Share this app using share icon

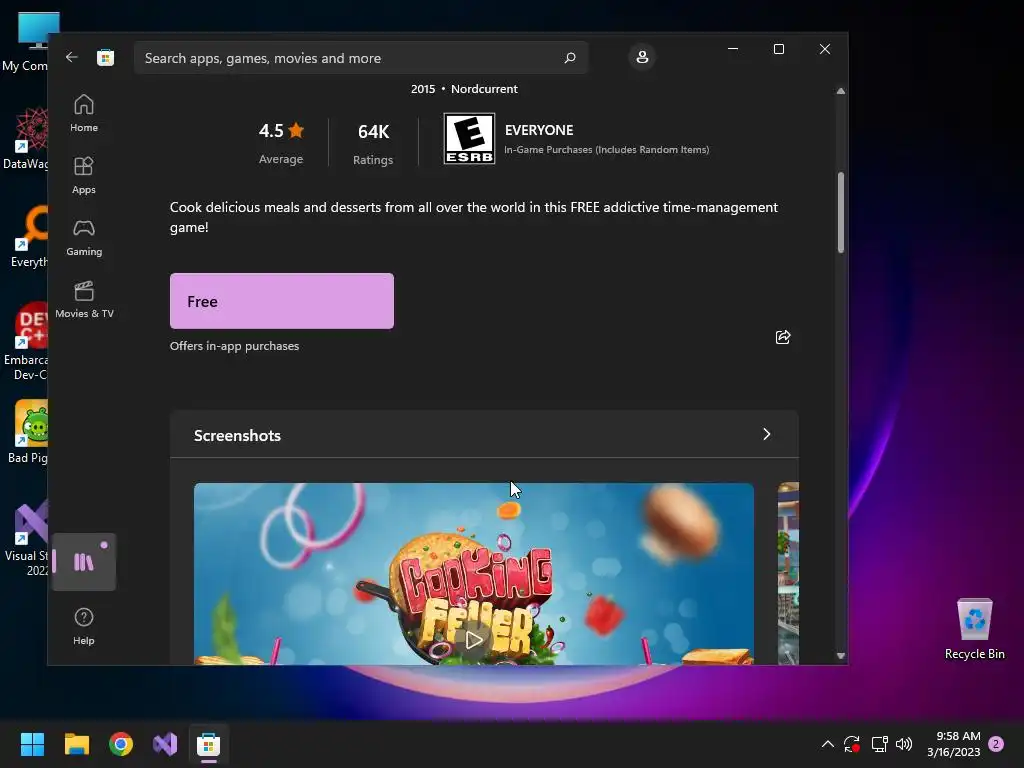tap(782, 337)
